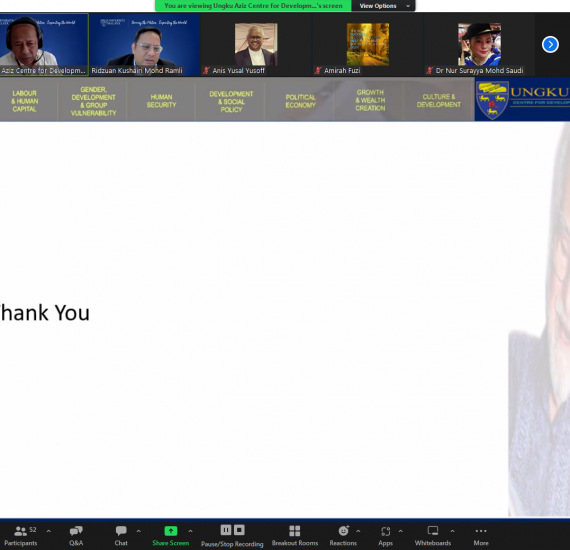
Task: Expand the Chat options caret
Action: point(139,531)
